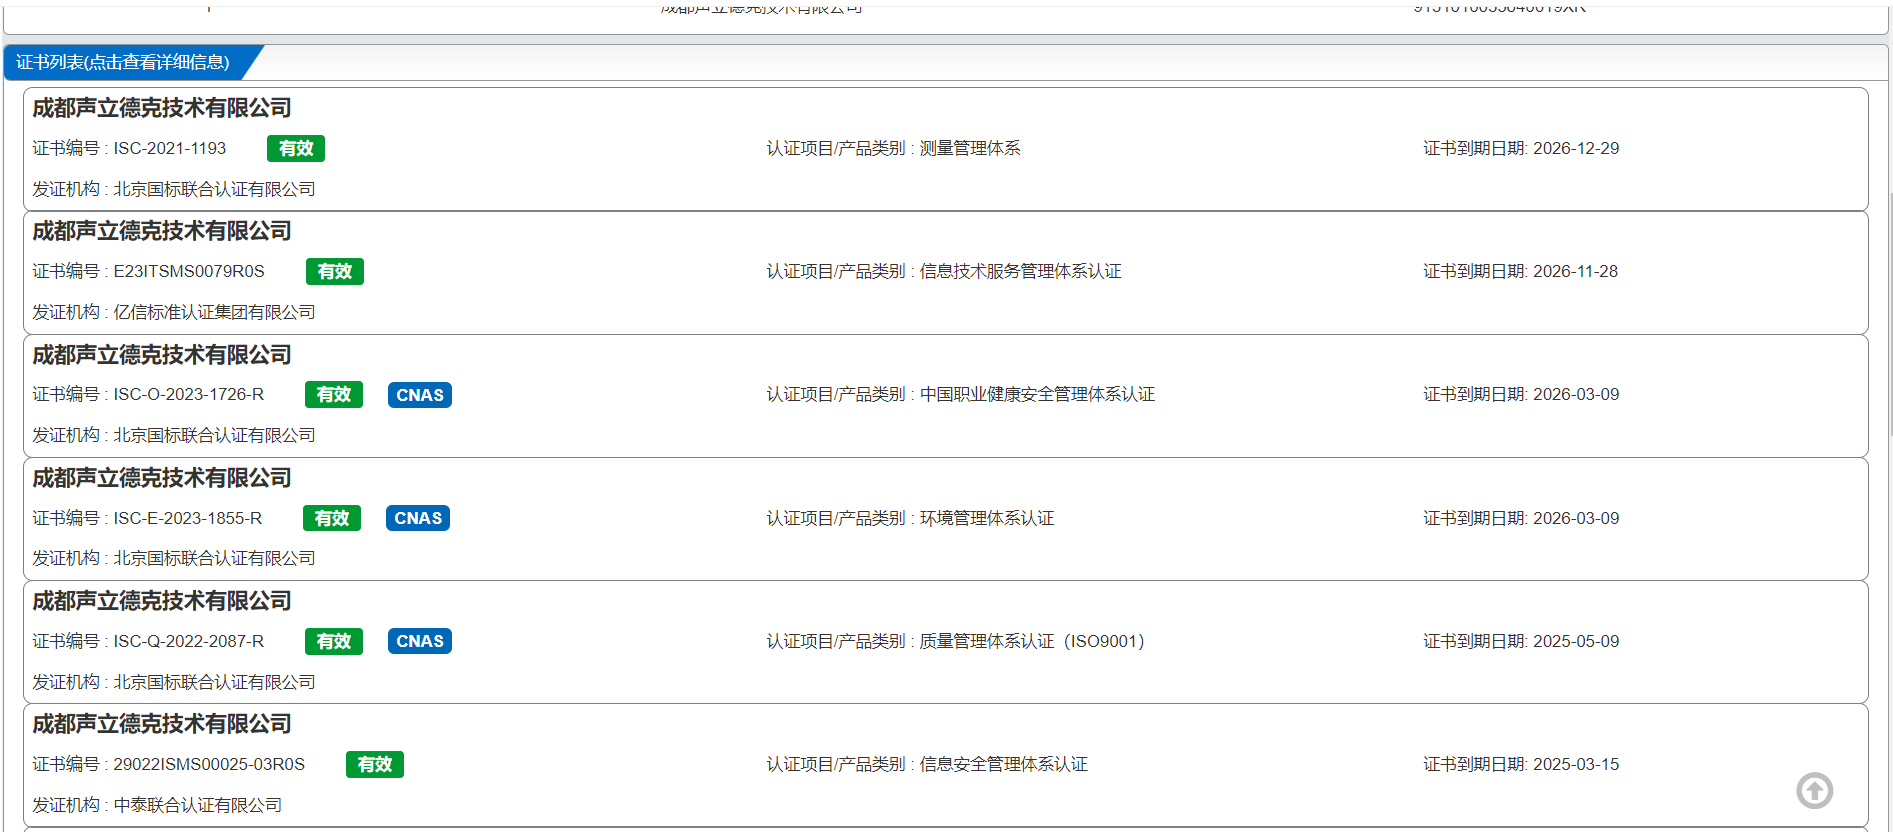Click 发证机构 北京国标联合认证有限公司 under ISC-2021-1193

214,189
